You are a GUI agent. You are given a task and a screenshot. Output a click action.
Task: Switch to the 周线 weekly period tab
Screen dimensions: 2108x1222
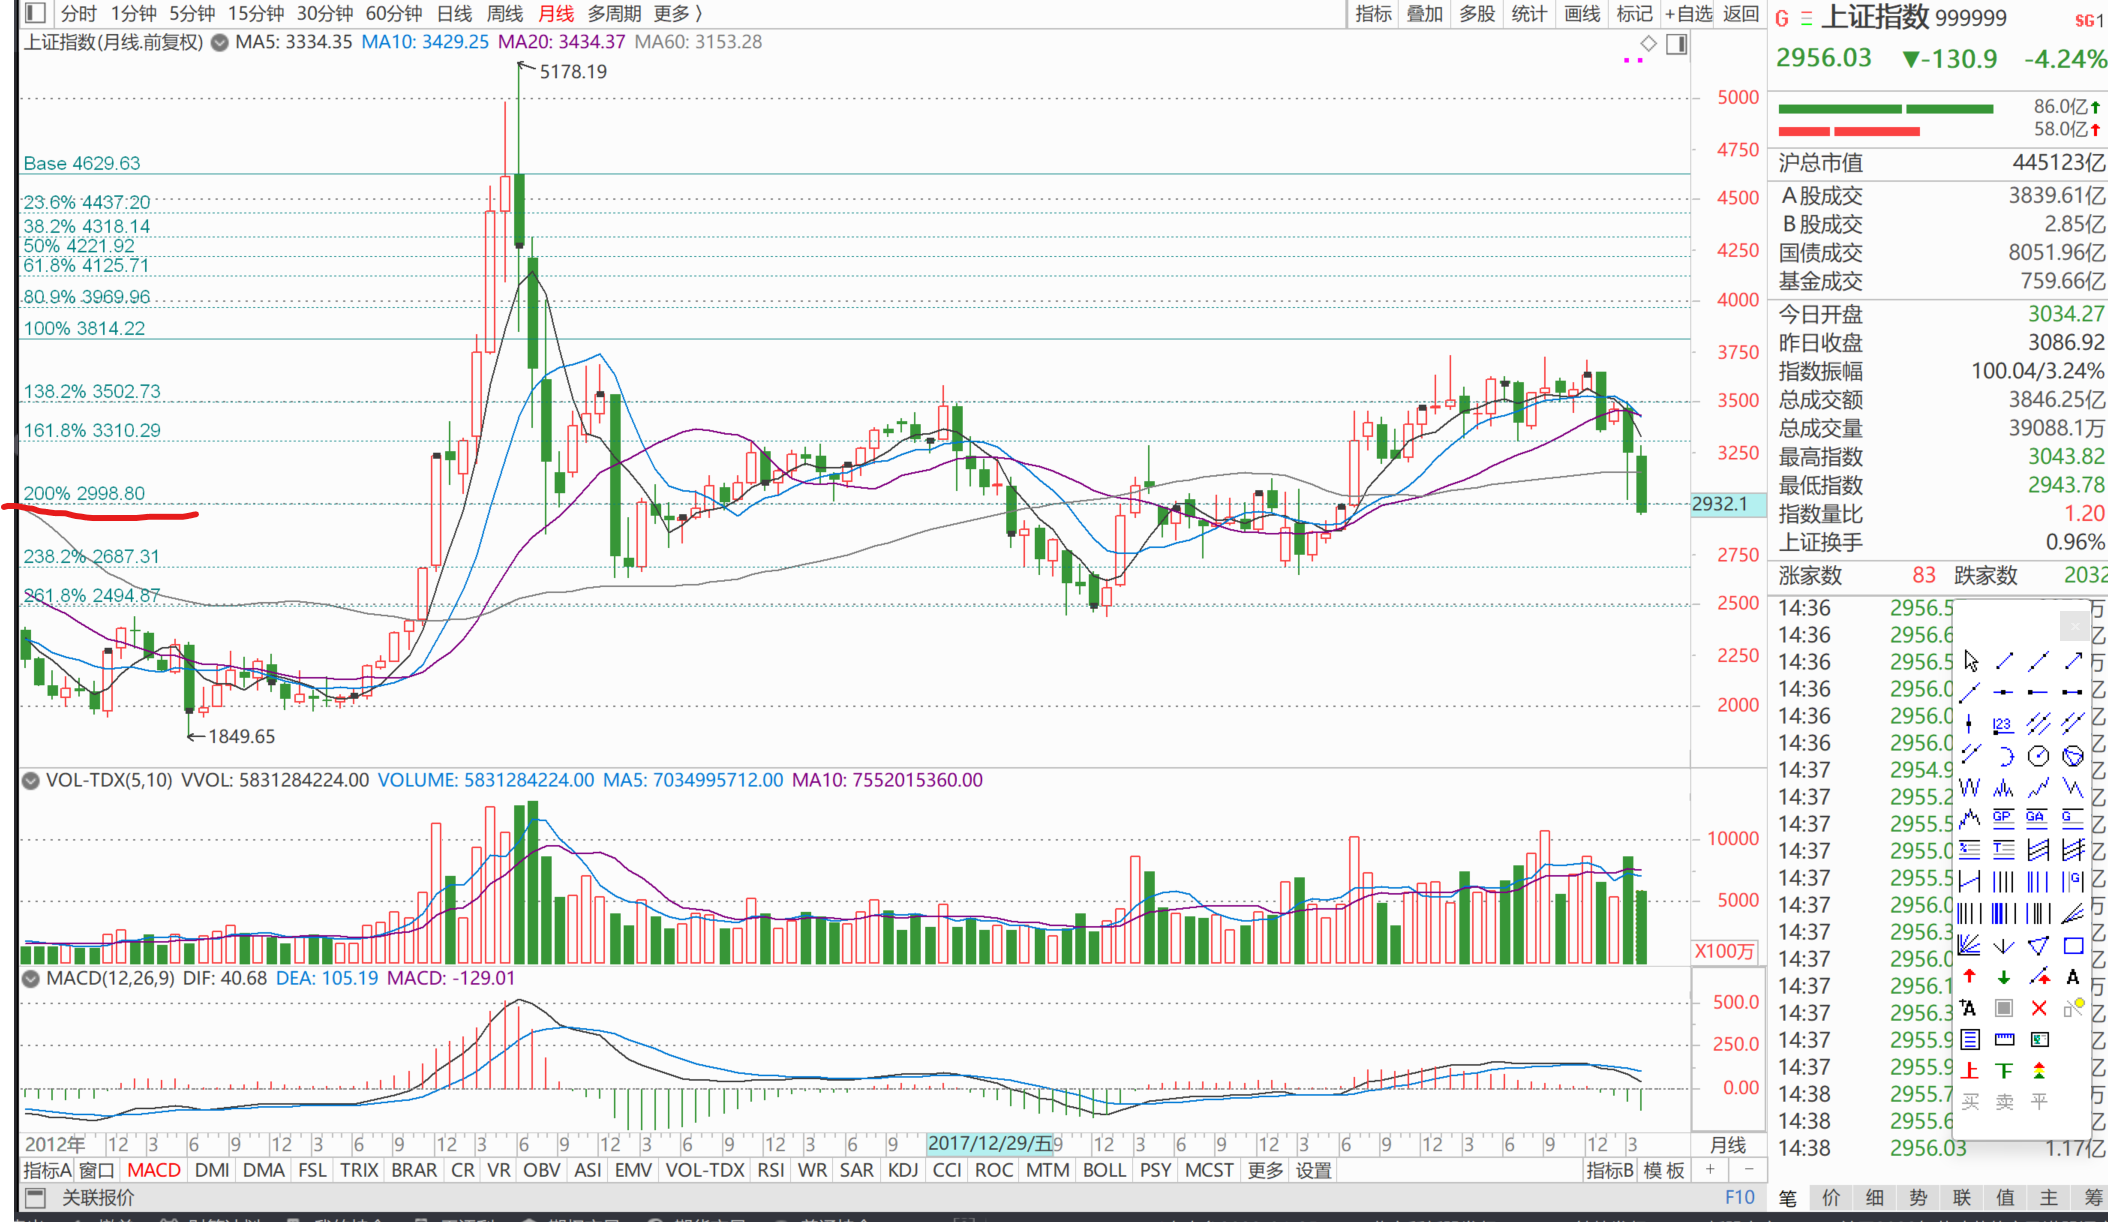click(504, 13)
